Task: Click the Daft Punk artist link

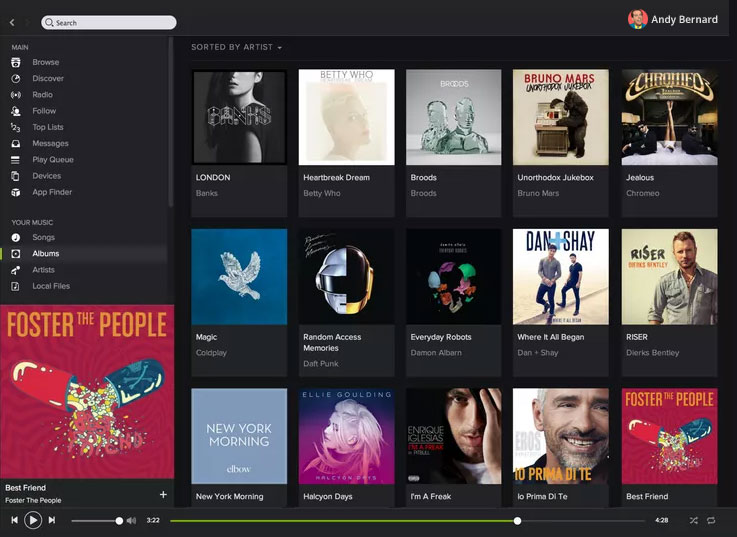Action: click(321, 363)
